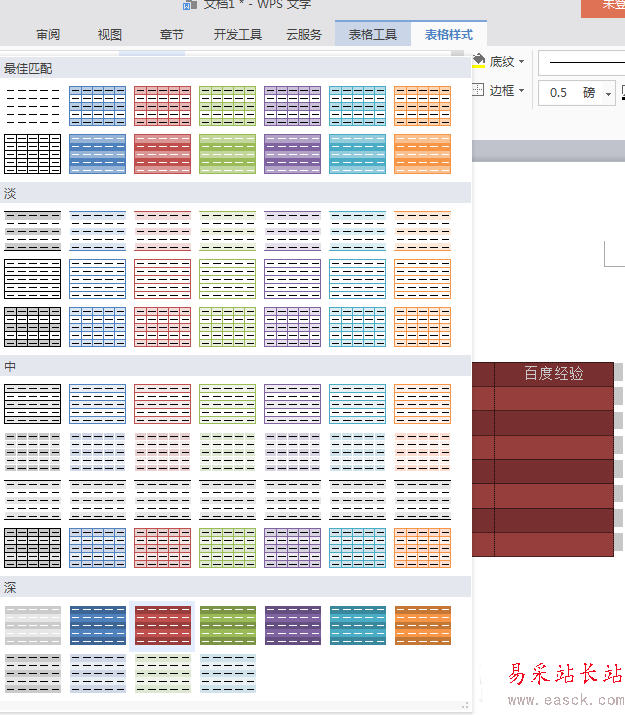Click the gallery resize grip at bottom corner
The image size is (625, 715).
[465, 706]
